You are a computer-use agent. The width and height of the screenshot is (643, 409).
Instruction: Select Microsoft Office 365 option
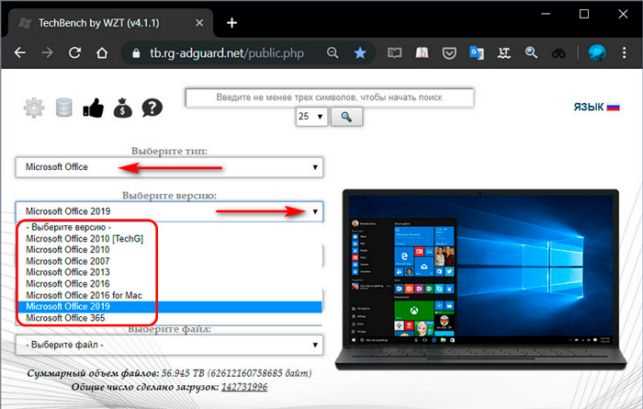coord(65,318)
